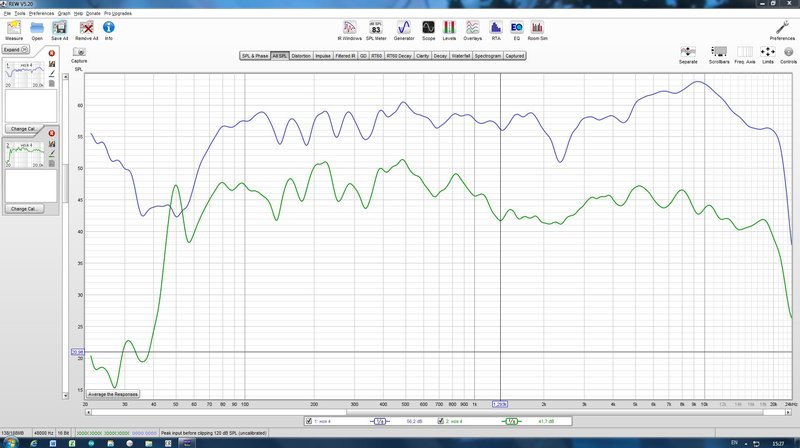
Task: Click the Measure icon in the toolbar
Action: pyautogui.click(x=14, y=31)
